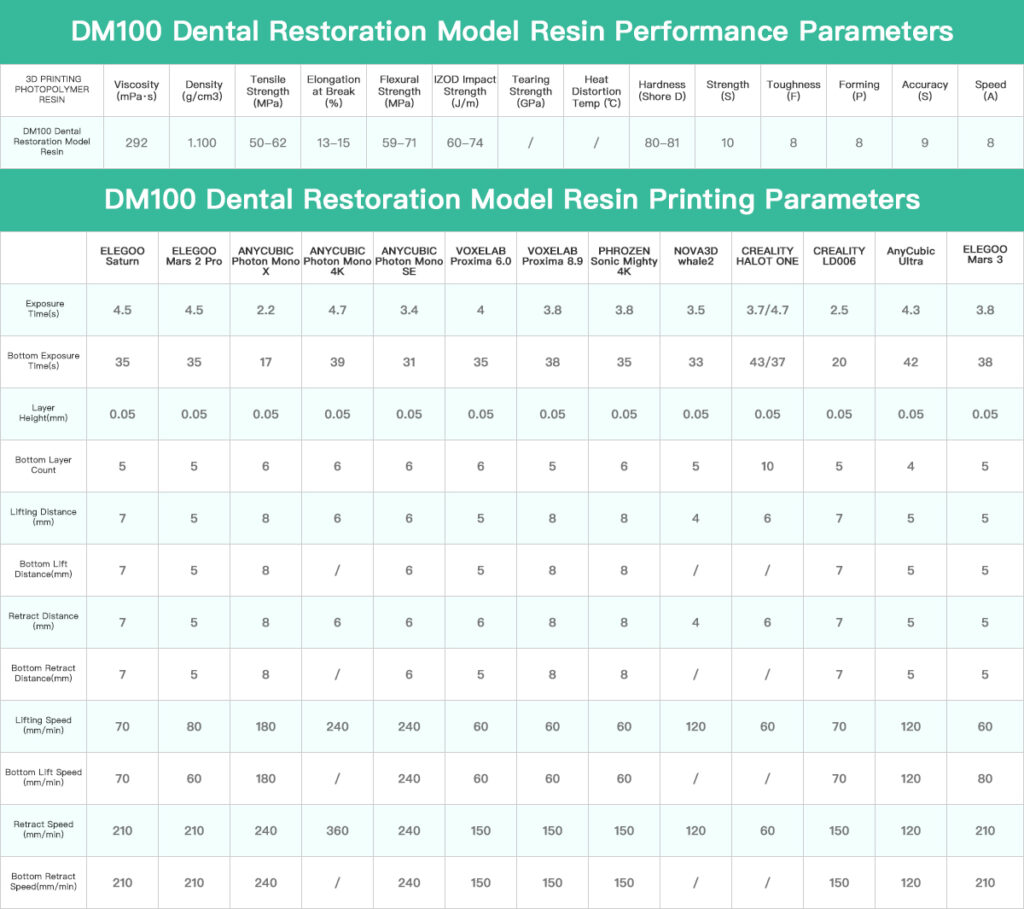This screenshot has height=909, width=1024.
Task: Click the ELEGOO Mars 2 Pro header
Action: click(194, 256)
